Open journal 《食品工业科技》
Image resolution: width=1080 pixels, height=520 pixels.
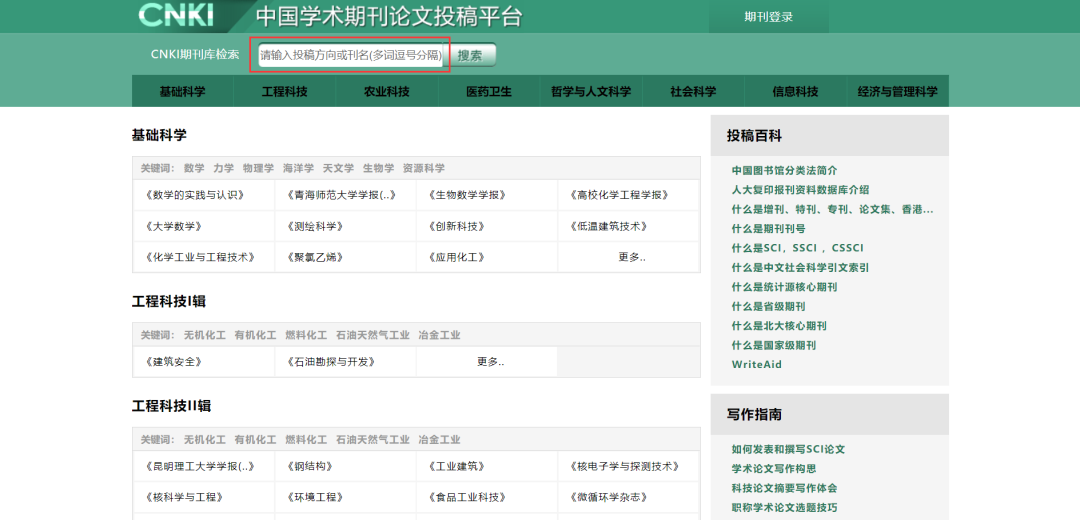tap(467, 497)
